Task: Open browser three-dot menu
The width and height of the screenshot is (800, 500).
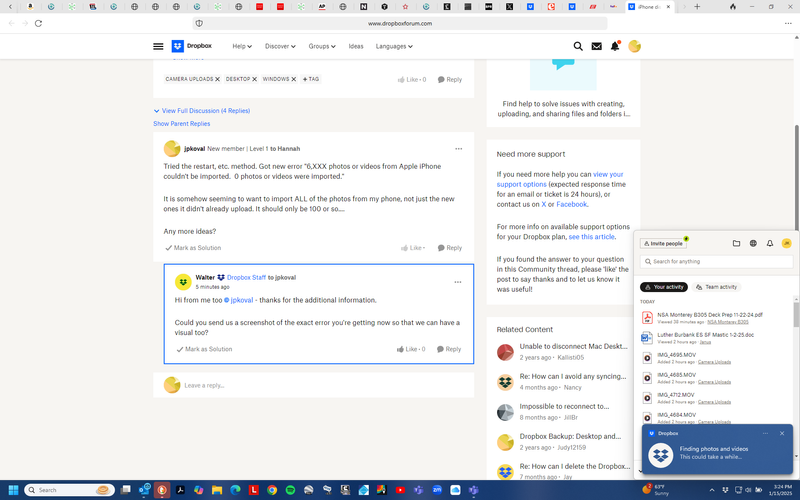Action: coord(788,23)
